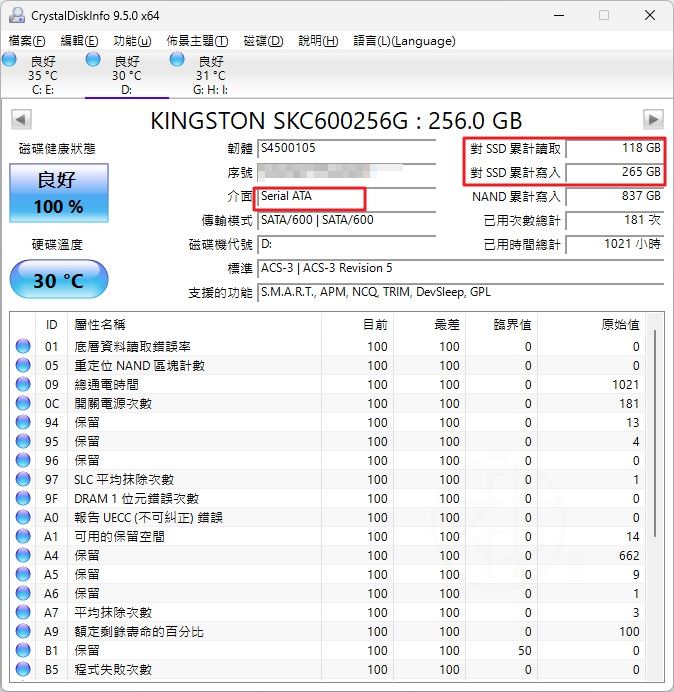Viewport: 674px width, 692px height.
Task: Click raw value 662 in row A4
Action: (x=629, y=555)
